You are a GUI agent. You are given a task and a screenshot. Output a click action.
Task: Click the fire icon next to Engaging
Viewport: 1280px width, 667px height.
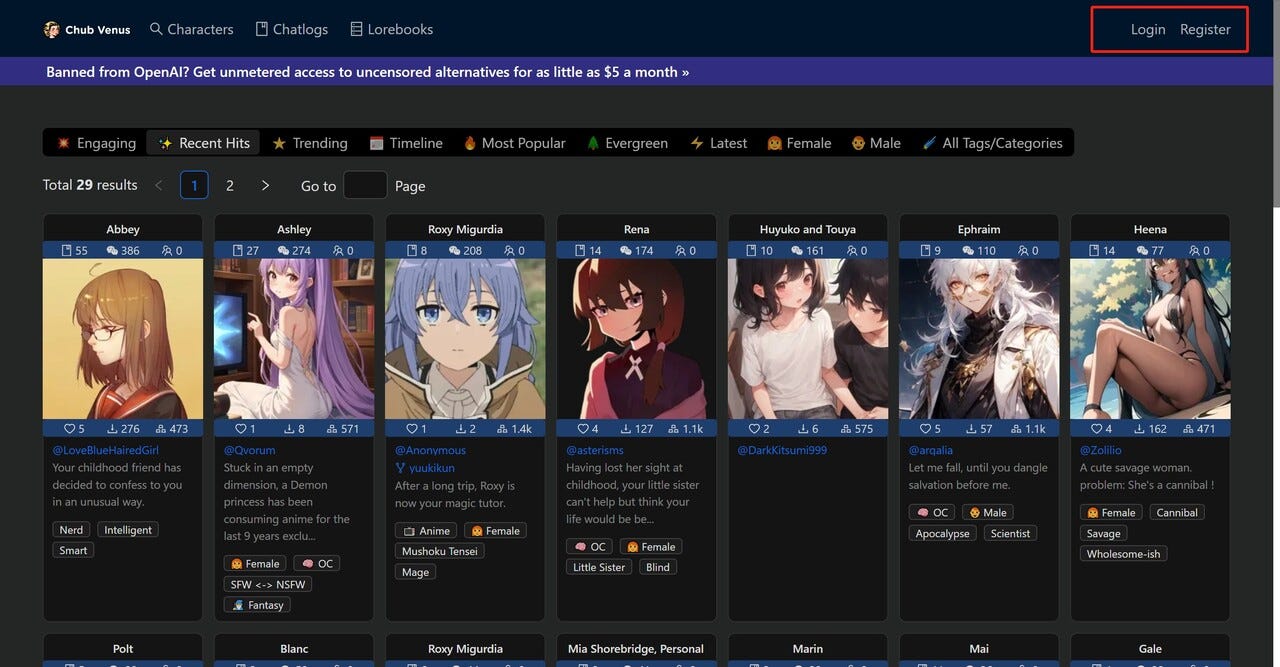(x=62, y=143)
